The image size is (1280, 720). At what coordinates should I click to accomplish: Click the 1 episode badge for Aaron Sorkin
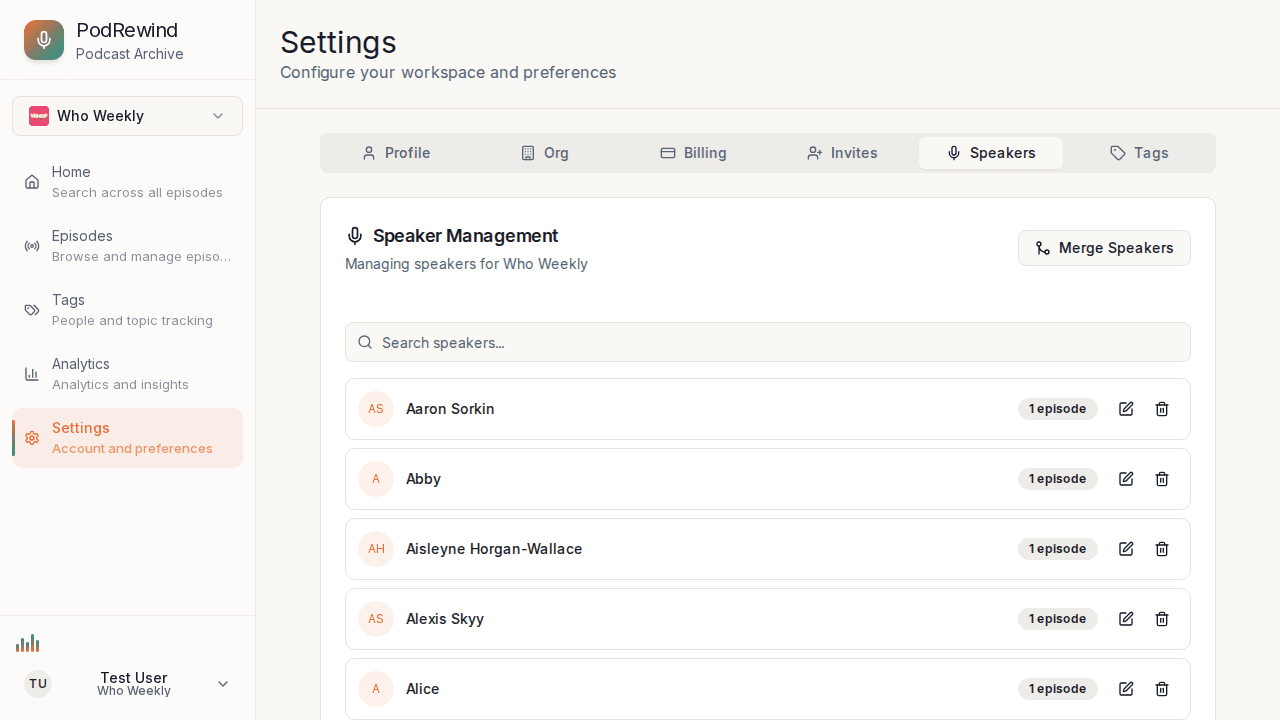1057,409
